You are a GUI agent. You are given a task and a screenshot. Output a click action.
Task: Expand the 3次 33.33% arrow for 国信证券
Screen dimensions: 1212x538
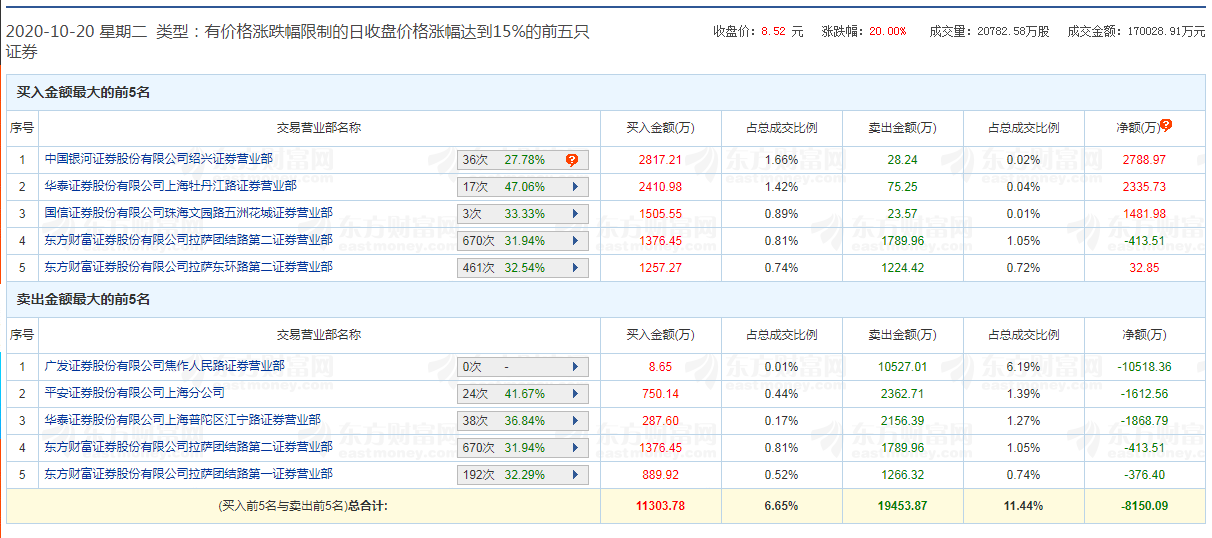[575, 214]
